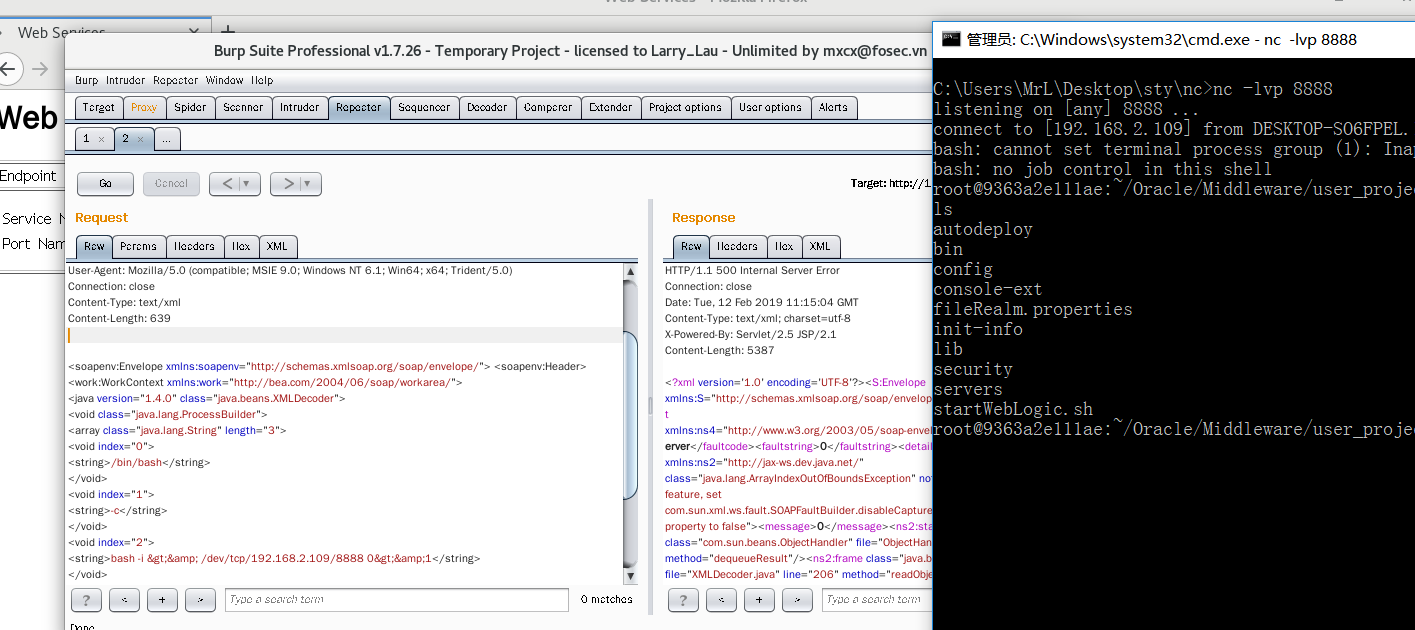1415x630 pixels.
Task: Click the request editor scroll-up arrow
Action: pos(630,272)
